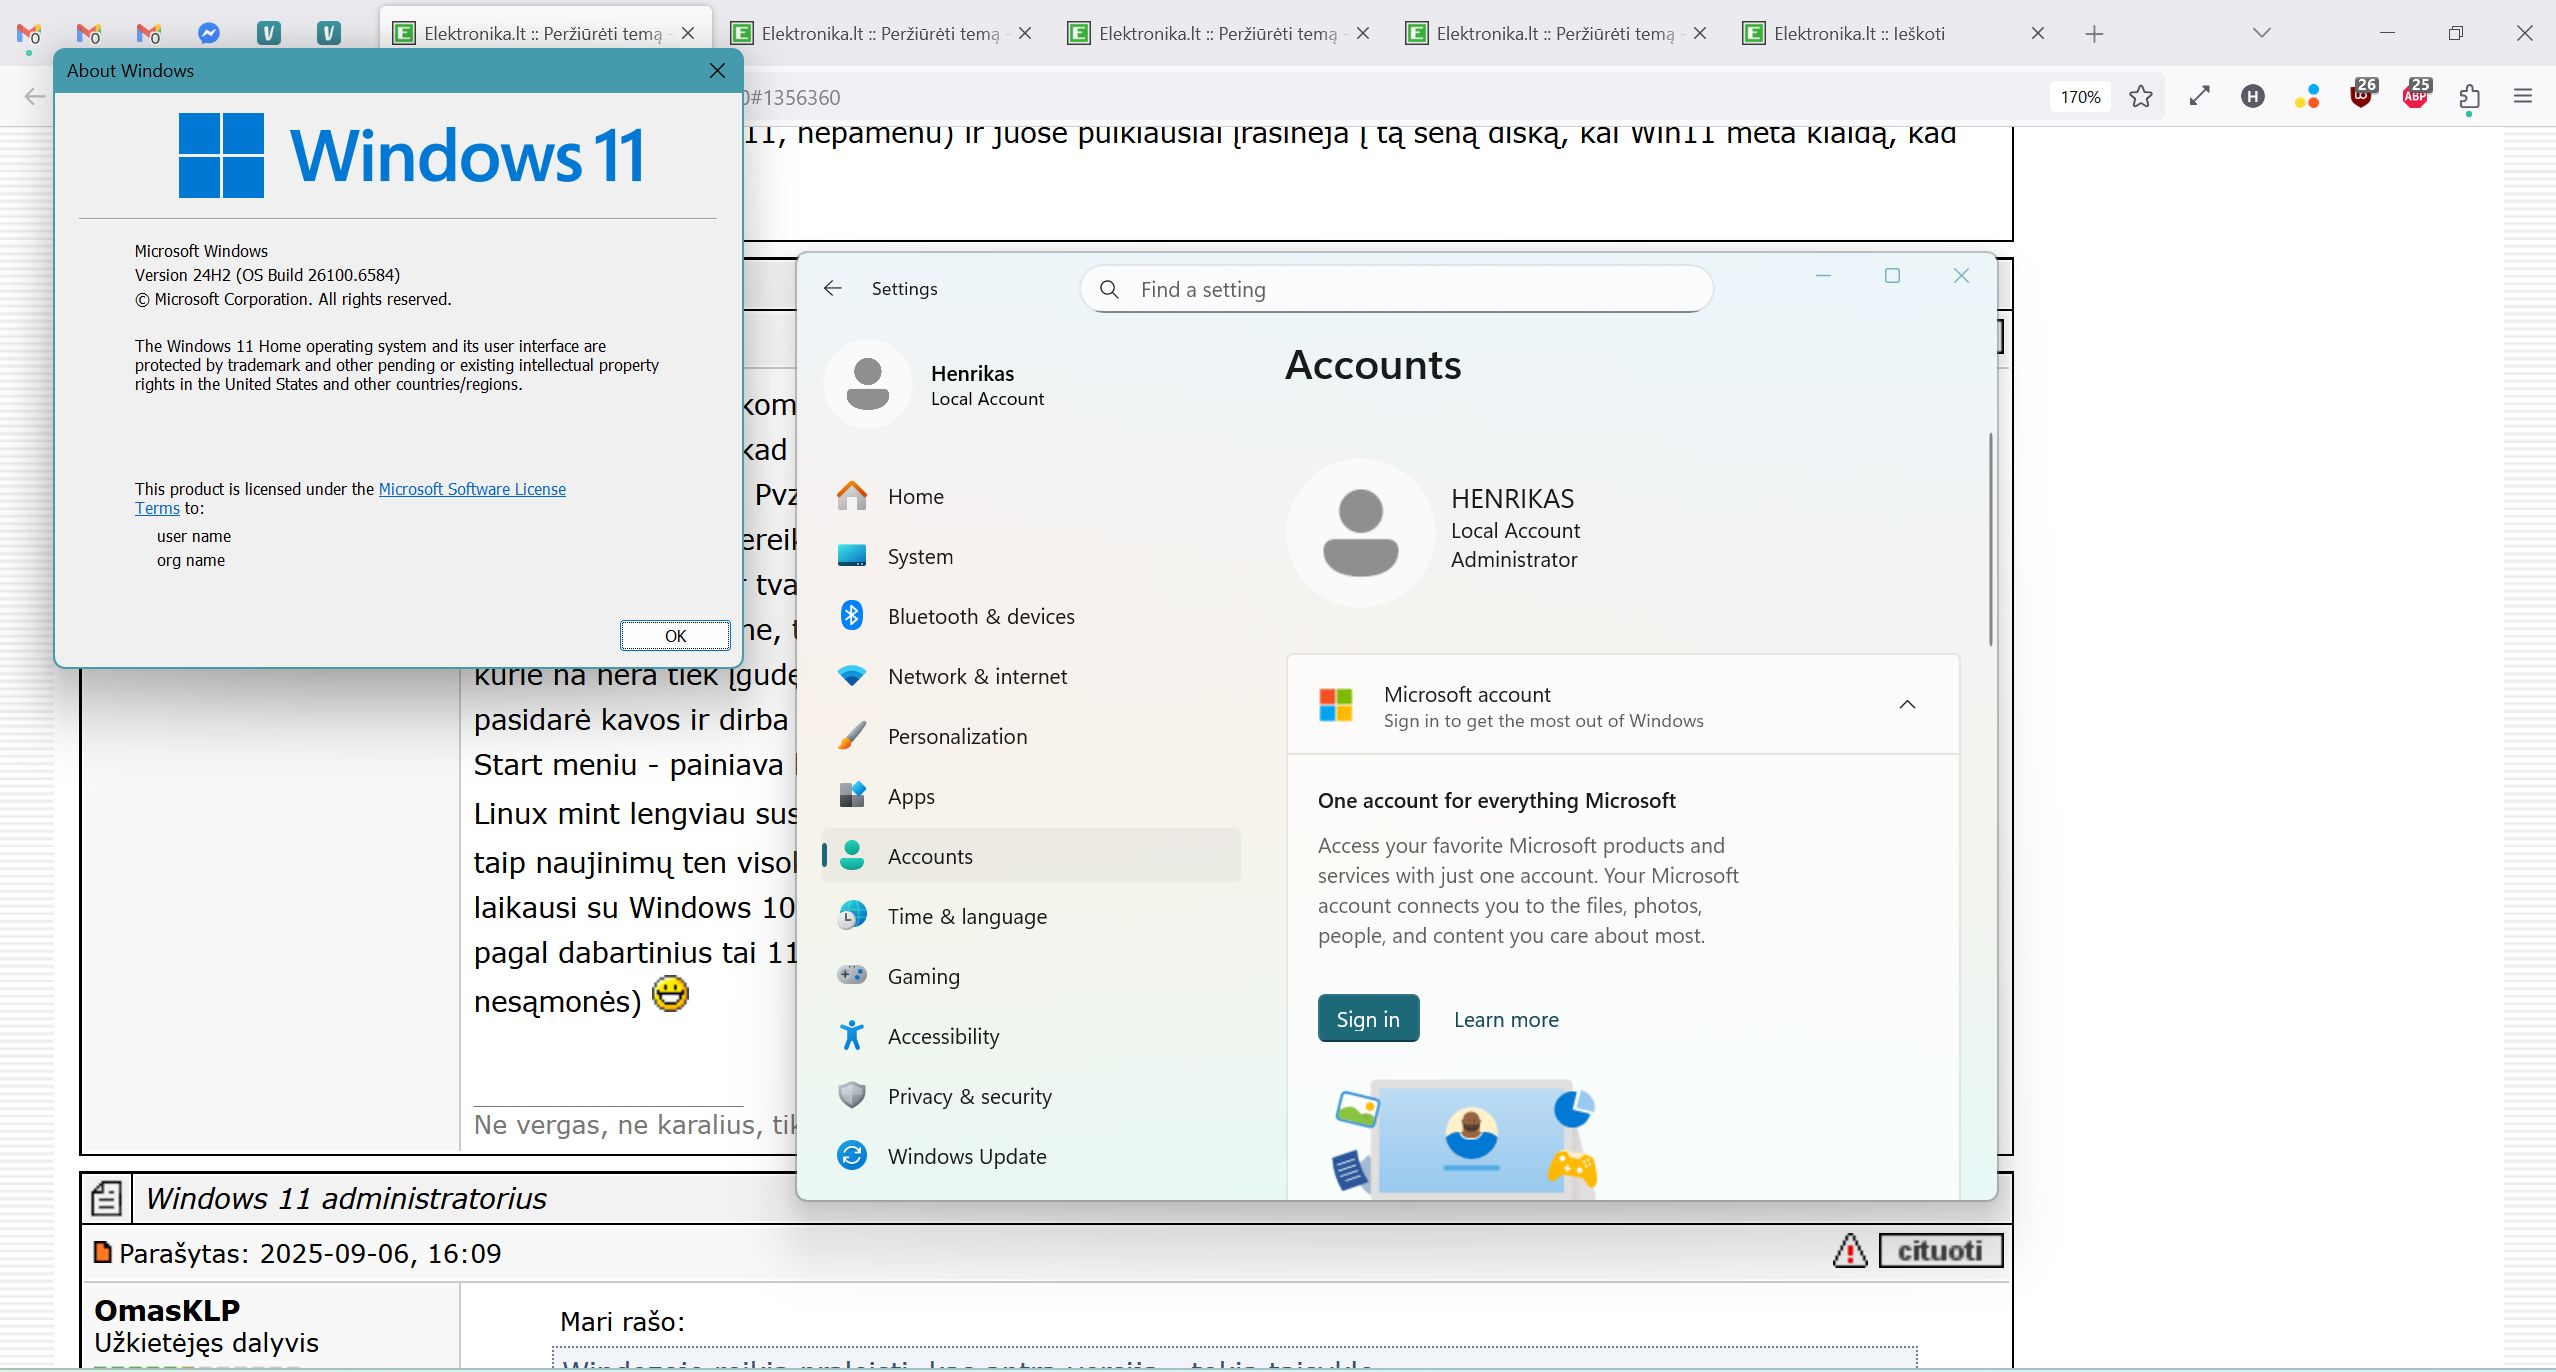Image resolution: width=2556 pixels, height=1372 pixels.
Task: Open the browser hamburger menu
Action: coord(2523,97)
